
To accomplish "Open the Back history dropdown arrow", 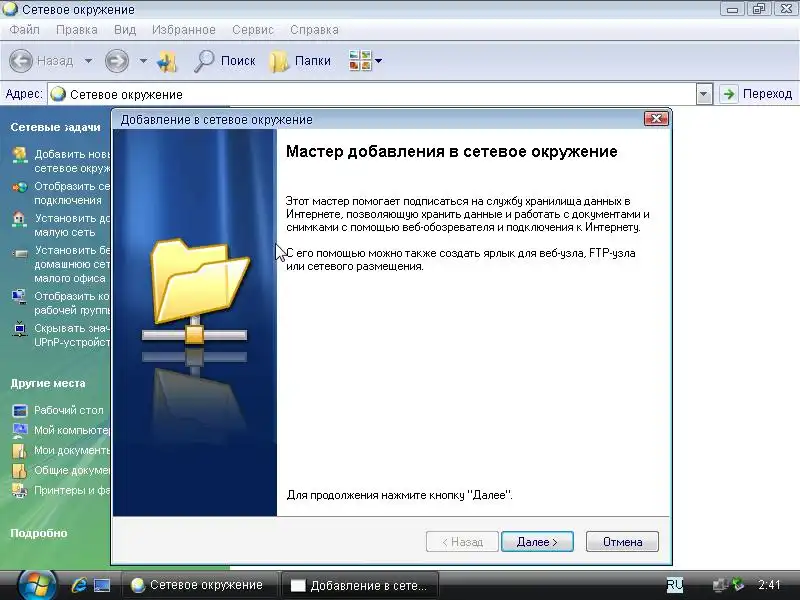I will [x=88, y=61].
